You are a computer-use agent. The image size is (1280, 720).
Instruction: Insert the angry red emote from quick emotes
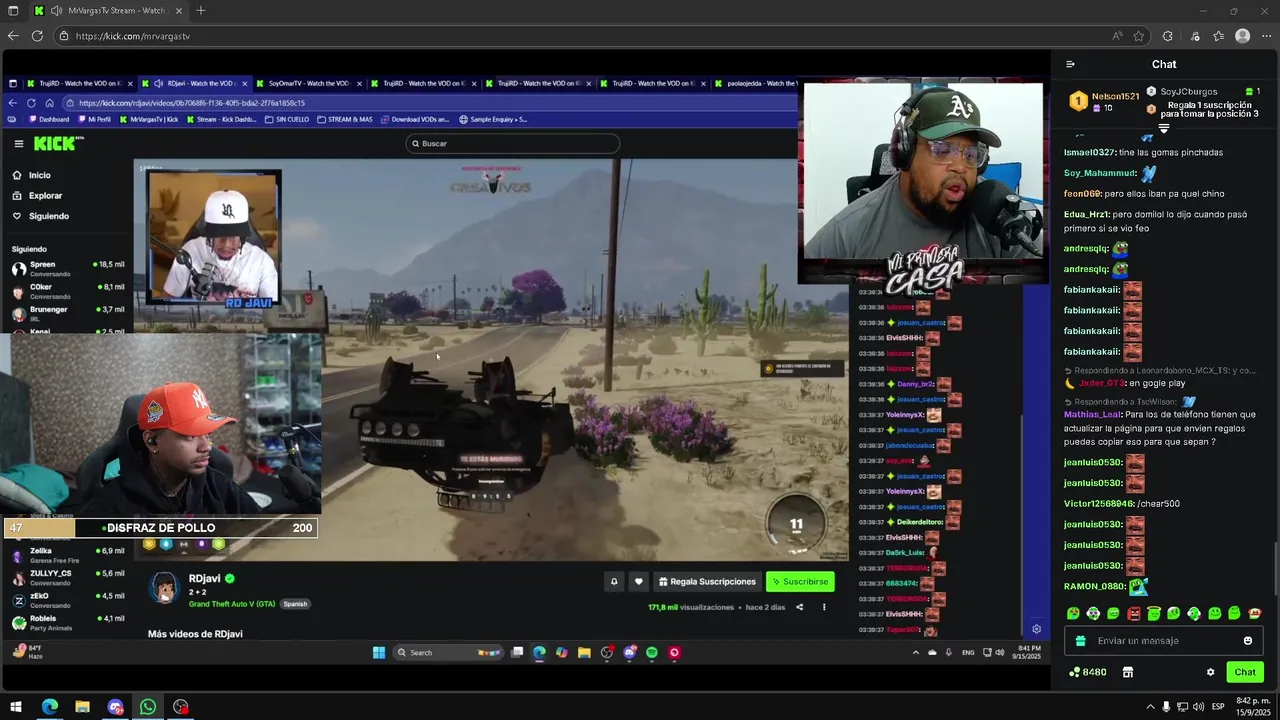[x=1134, y=613]
